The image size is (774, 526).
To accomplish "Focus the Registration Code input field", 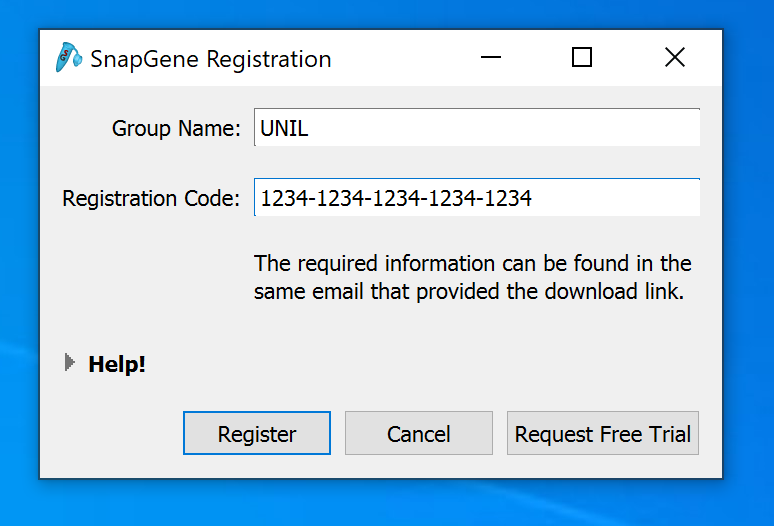I will click(x=476, y=198).
